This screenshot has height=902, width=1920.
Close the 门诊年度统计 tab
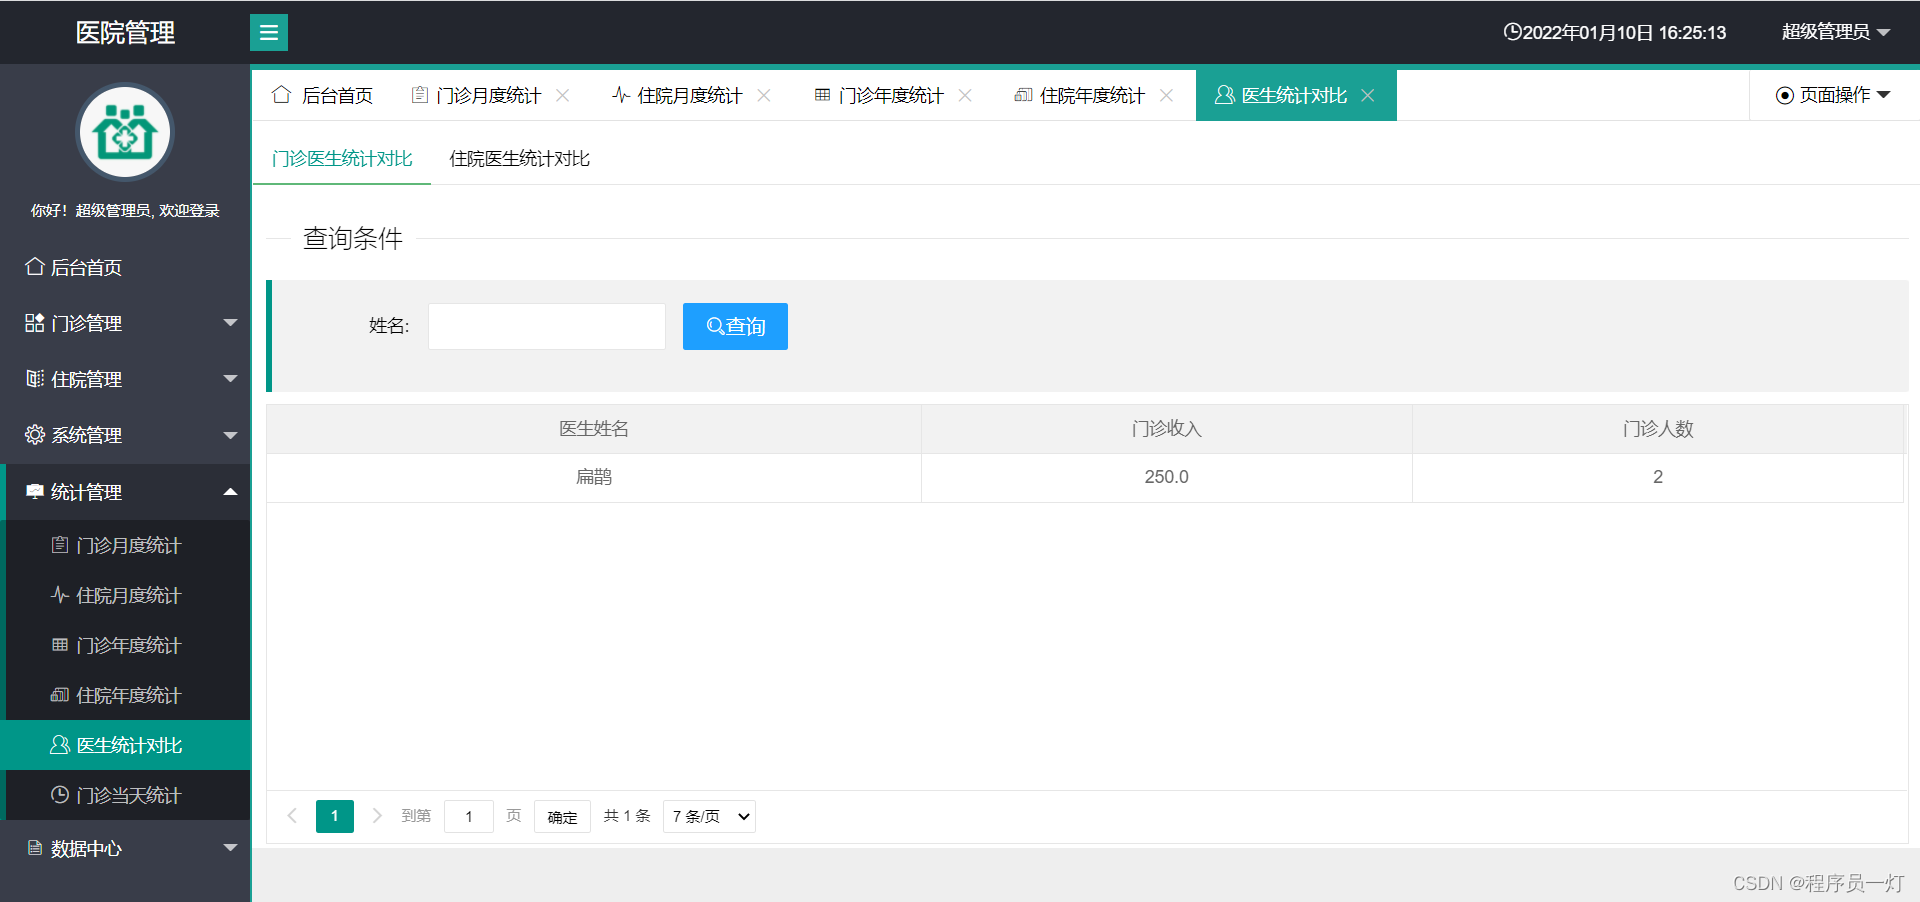(x=965, y=95)
